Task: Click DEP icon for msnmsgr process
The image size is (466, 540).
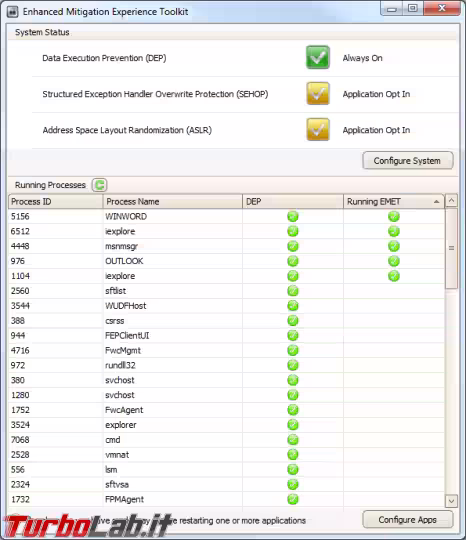Action: tap(293, 246)
